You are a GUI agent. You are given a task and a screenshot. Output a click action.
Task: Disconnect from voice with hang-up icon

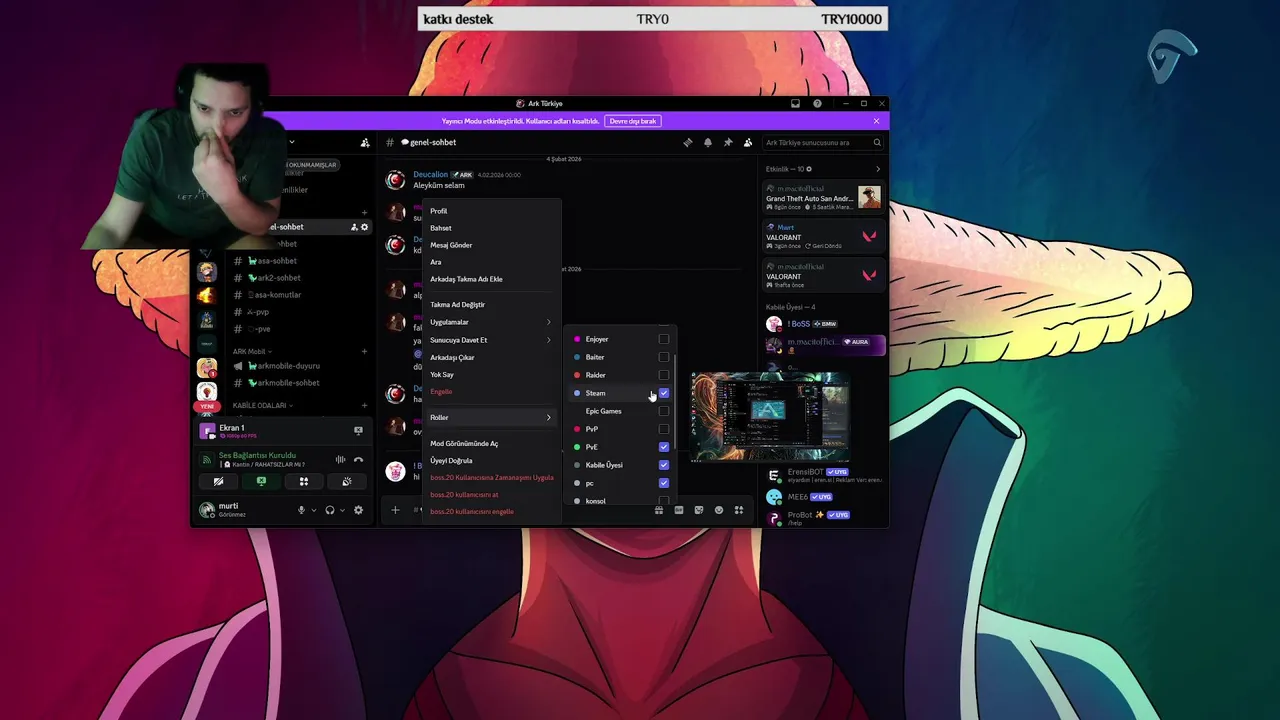pyautogui.click(x=358, y=460)
